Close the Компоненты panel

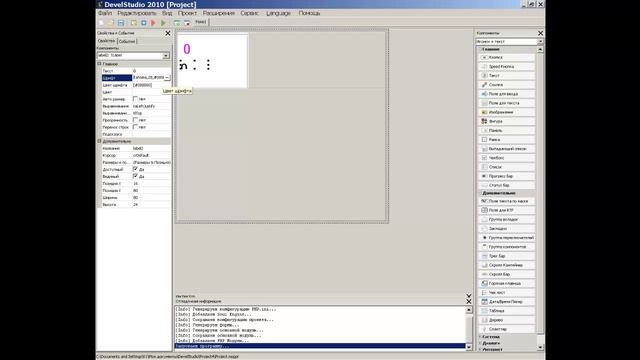[540, 33]
